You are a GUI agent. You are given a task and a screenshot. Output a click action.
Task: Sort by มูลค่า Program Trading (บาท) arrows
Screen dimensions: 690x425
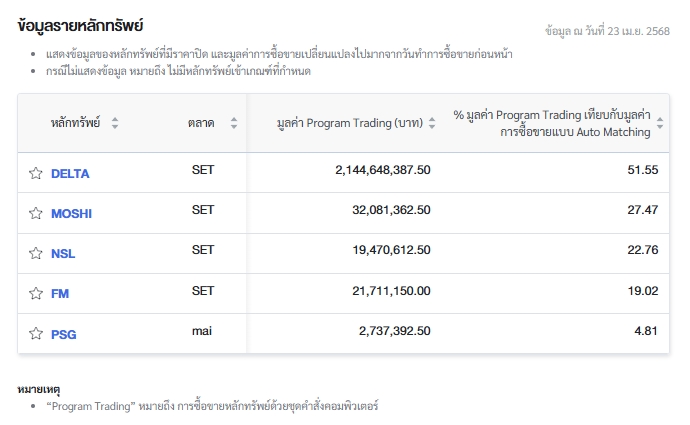(x=432, y=123)
